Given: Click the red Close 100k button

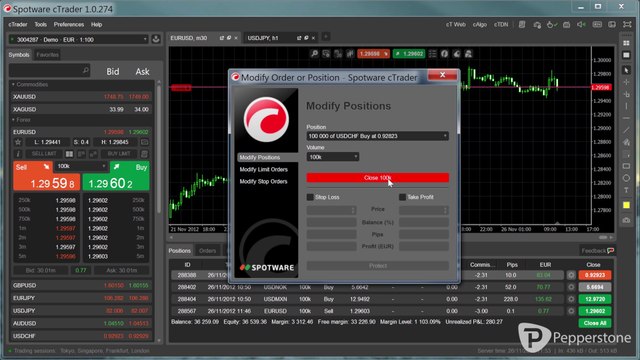Looking at the screenshot, I should pos(378,178).
